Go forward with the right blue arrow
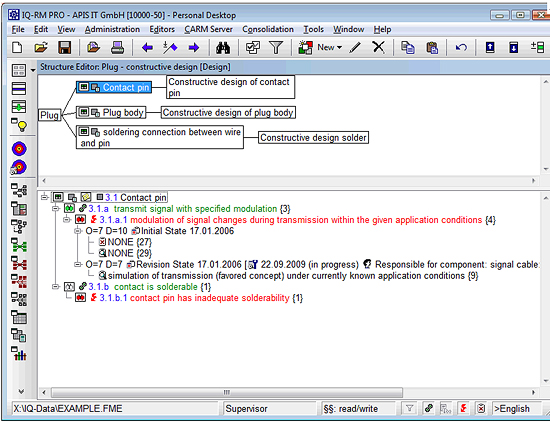550x423 pixels. [x=194, y=47]
